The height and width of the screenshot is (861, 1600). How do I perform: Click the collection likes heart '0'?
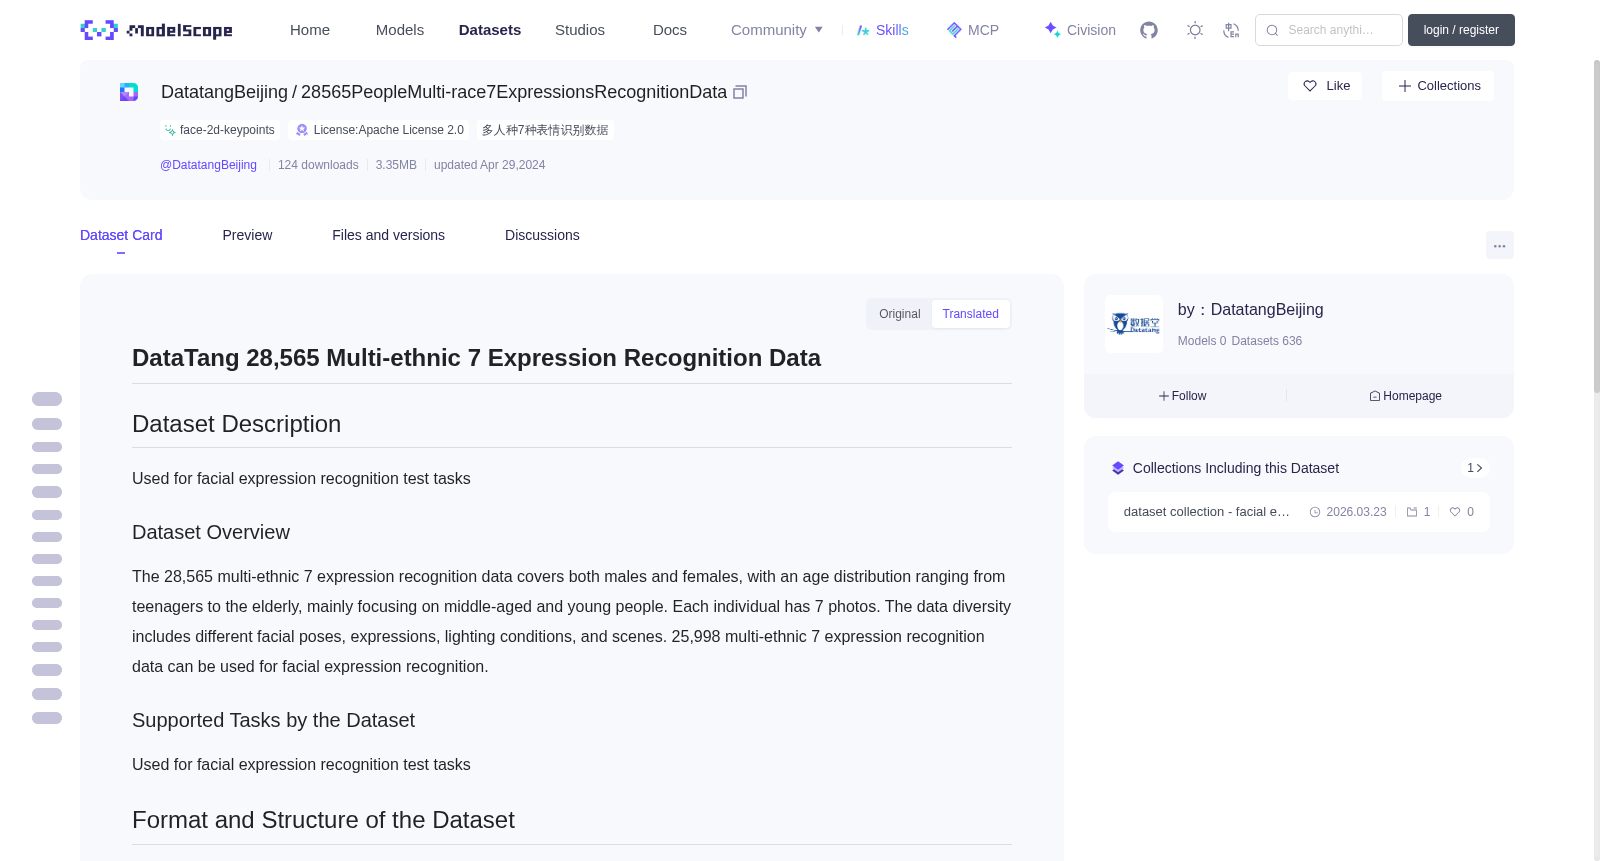(1462, 512)
